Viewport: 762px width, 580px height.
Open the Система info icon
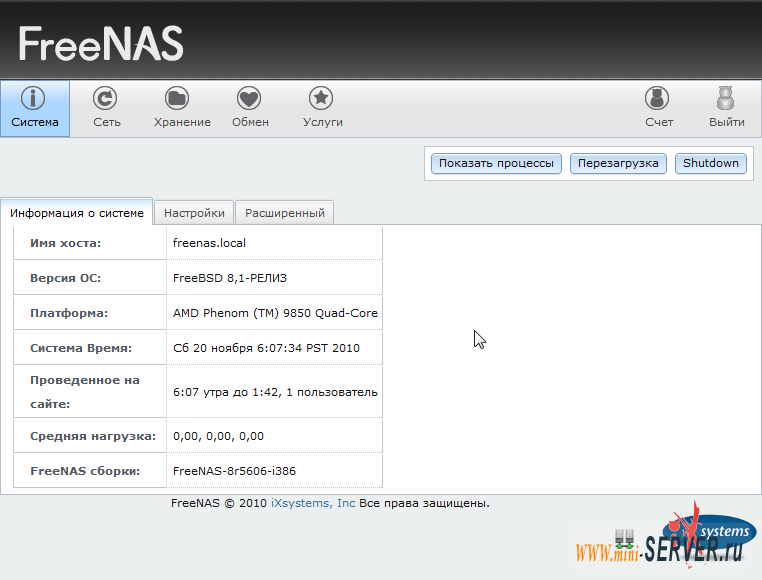33,98
